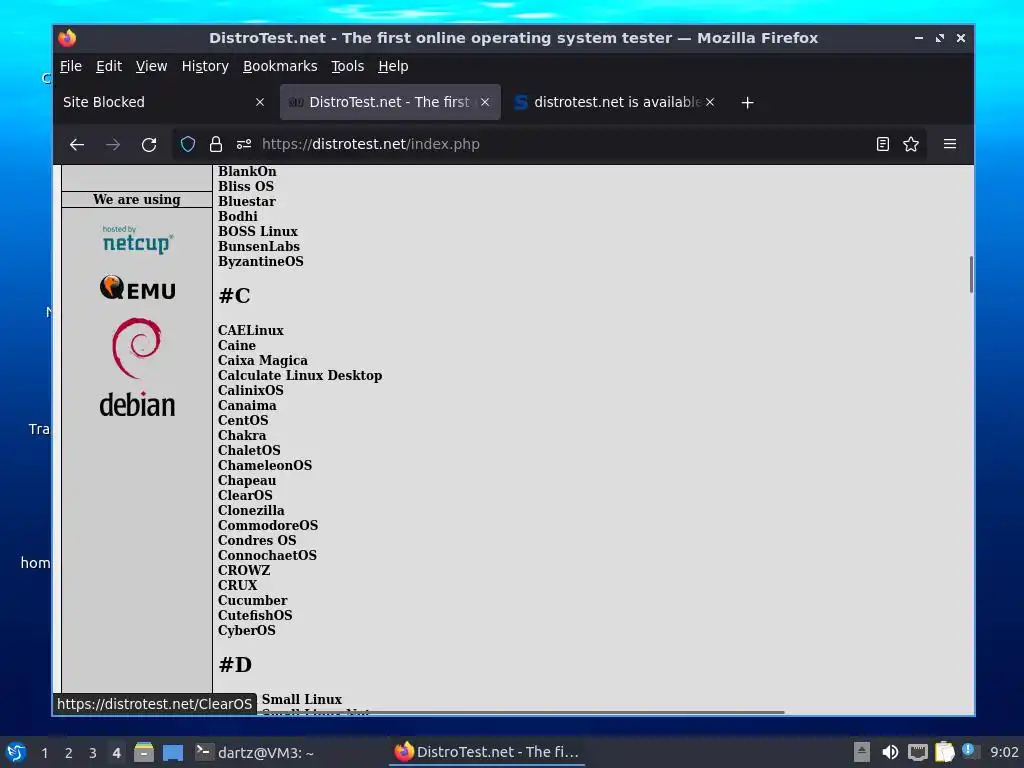Open the system start menu
Image resolution: width=1024 pixels, height=768 pixels.
click(x=16, y=752)
